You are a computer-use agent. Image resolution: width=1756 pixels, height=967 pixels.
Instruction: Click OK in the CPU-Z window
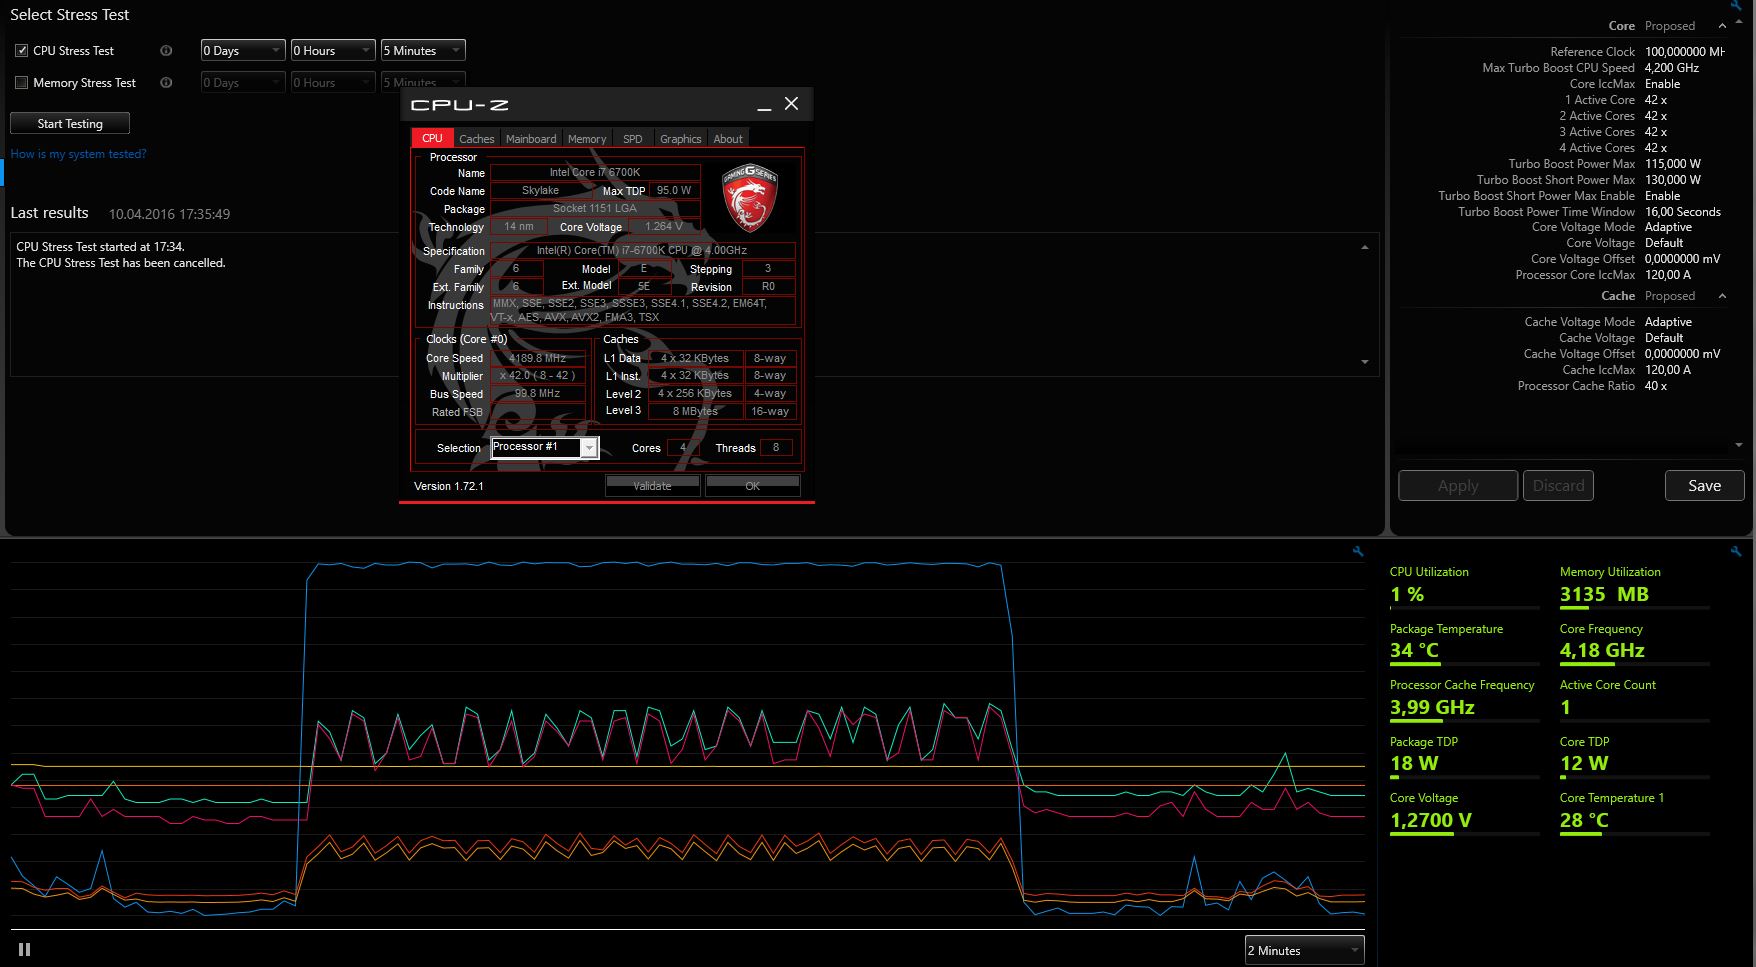click(752, 486)
